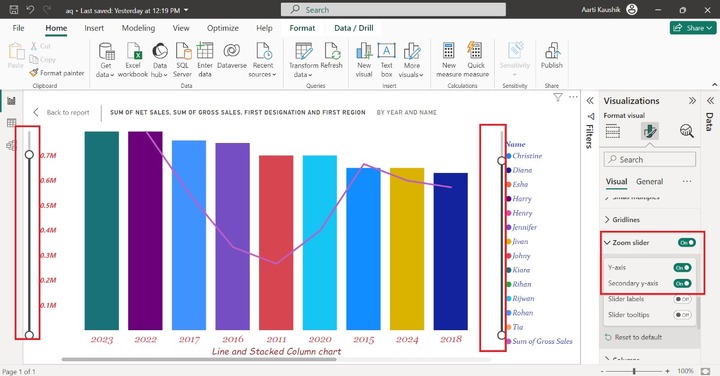Insert a Text box
Viewport: 720px width, 376px height.
[387, 60]
